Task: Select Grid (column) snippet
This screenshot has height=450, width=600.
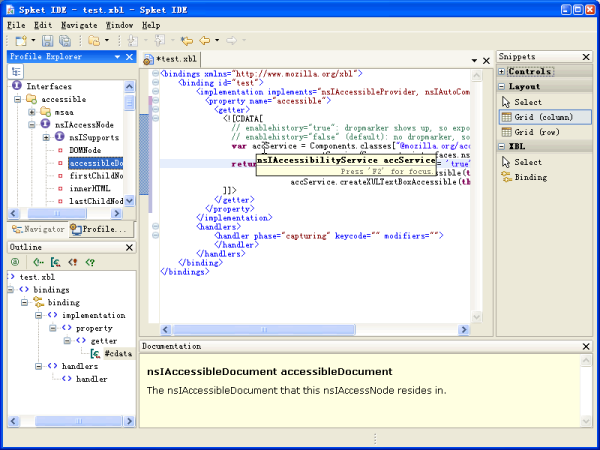Action: click(x=545, y=117)
